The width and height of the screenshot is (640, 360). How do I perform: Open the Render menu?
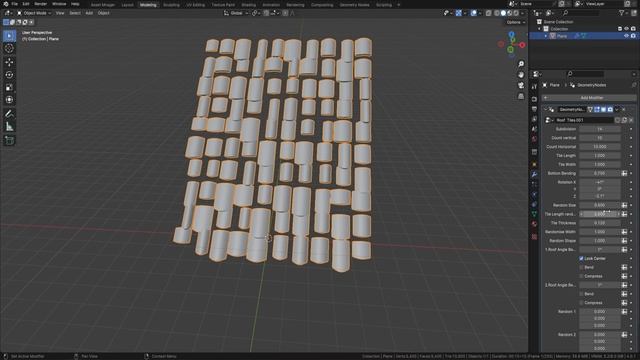[40, 4]
